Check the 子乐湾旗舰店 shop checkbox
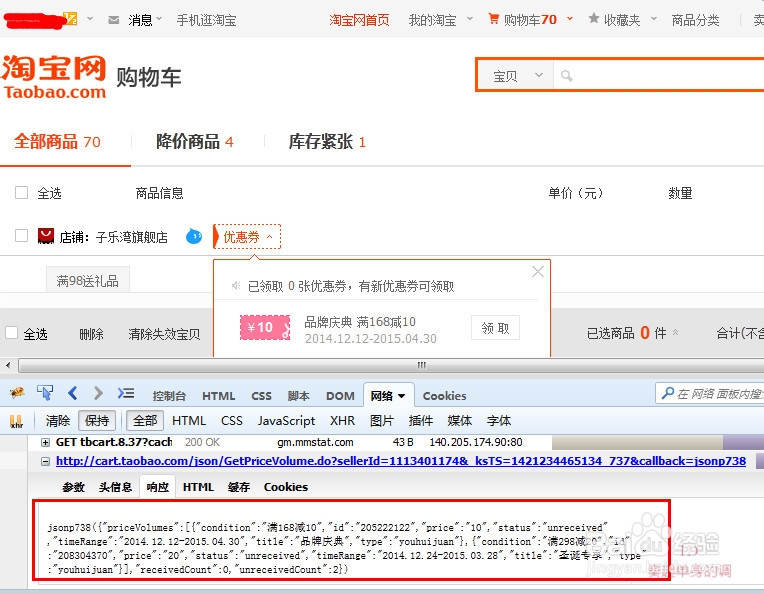The image size is (764, 594). [x=21, y=236]
